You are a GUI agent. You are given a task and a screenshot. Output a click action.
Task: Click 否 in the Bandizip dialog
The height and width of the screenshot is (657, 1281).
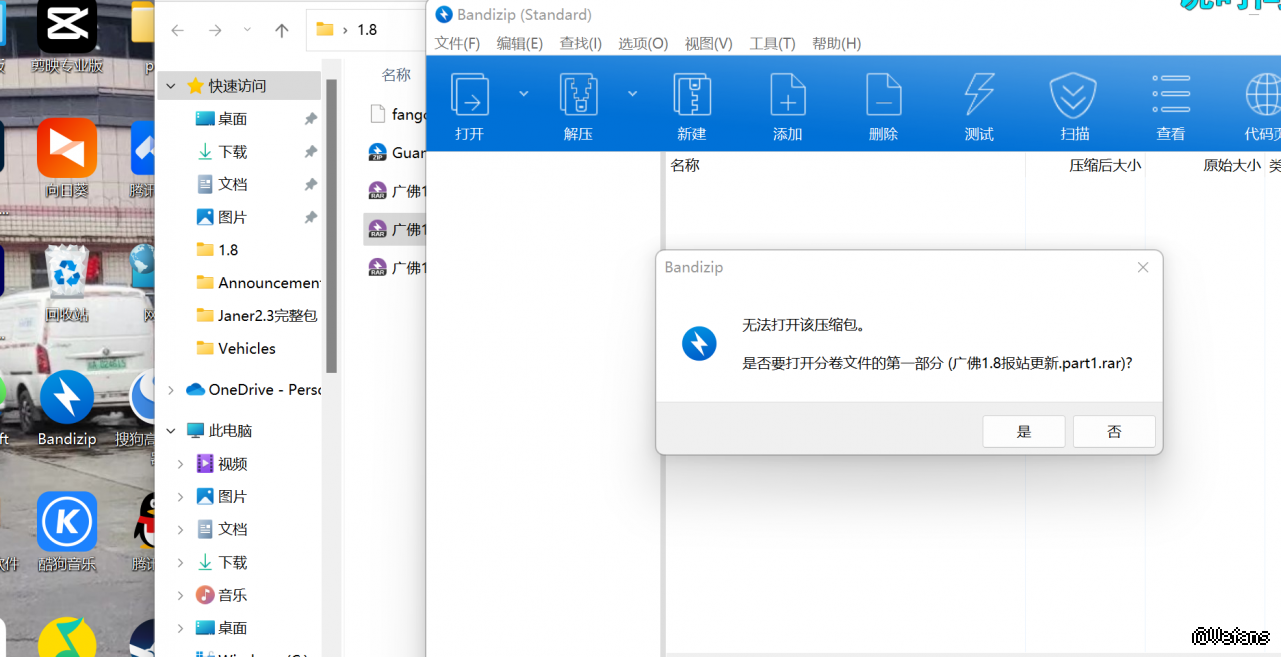coord(1114,432)
